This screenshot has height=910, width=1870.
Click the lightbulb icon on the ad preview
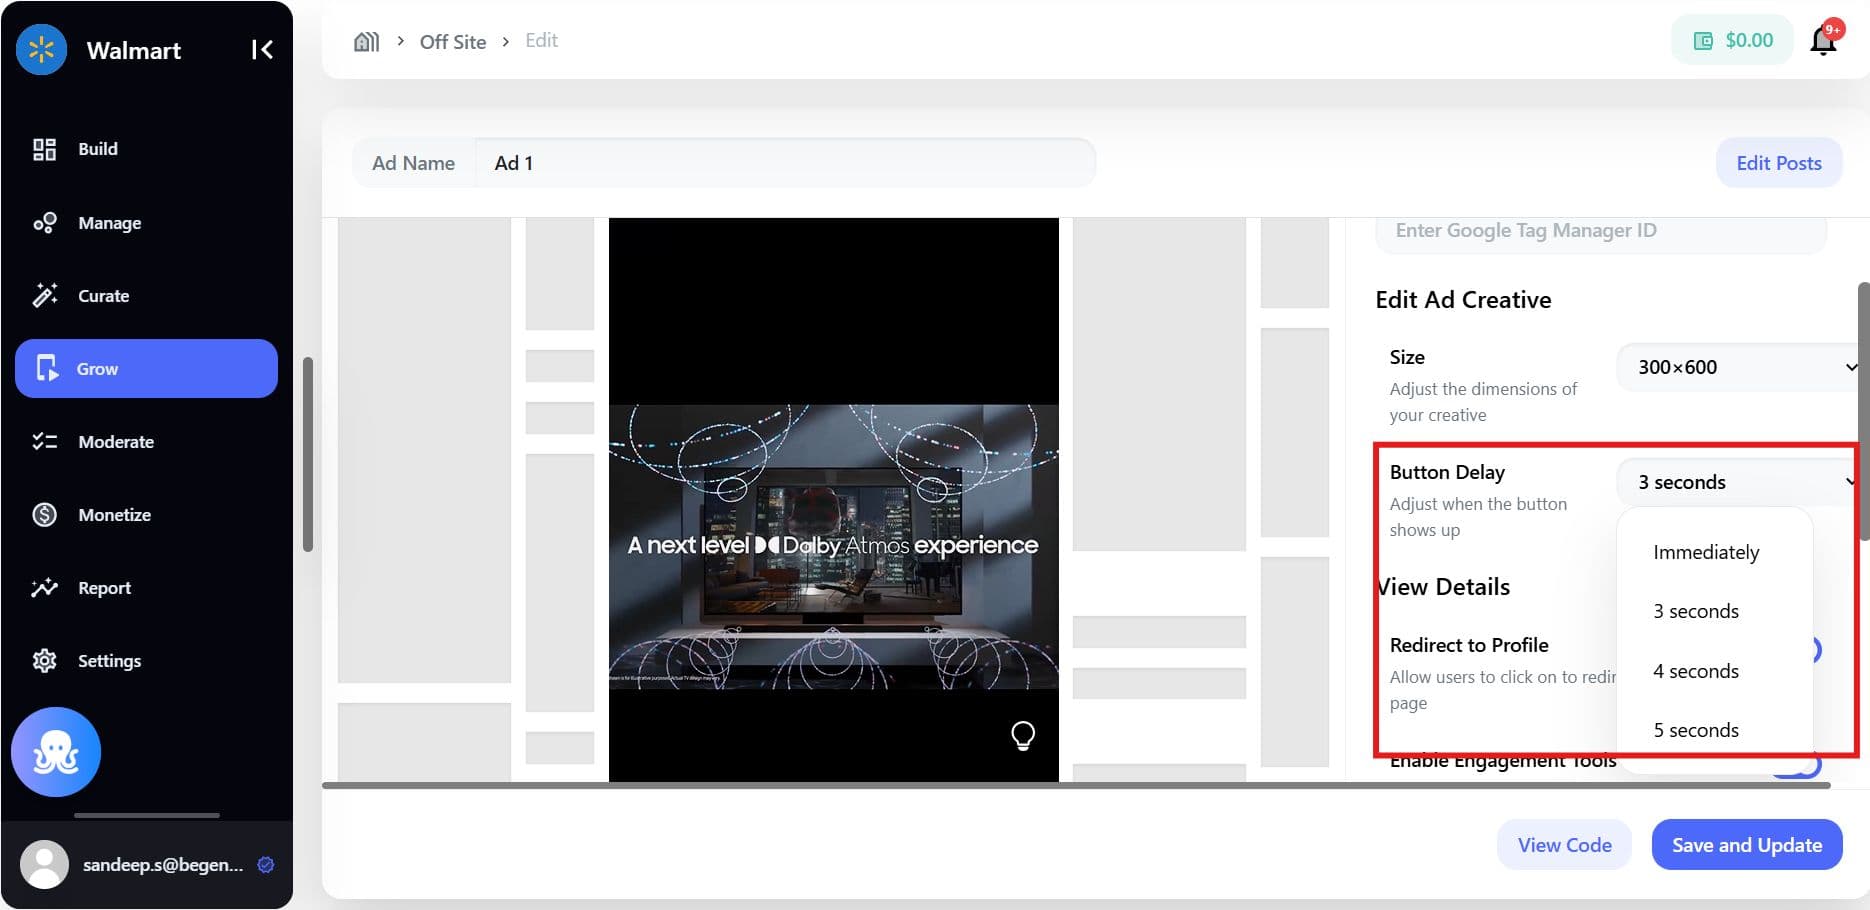pyautogui.click(x=1023, y=736)
